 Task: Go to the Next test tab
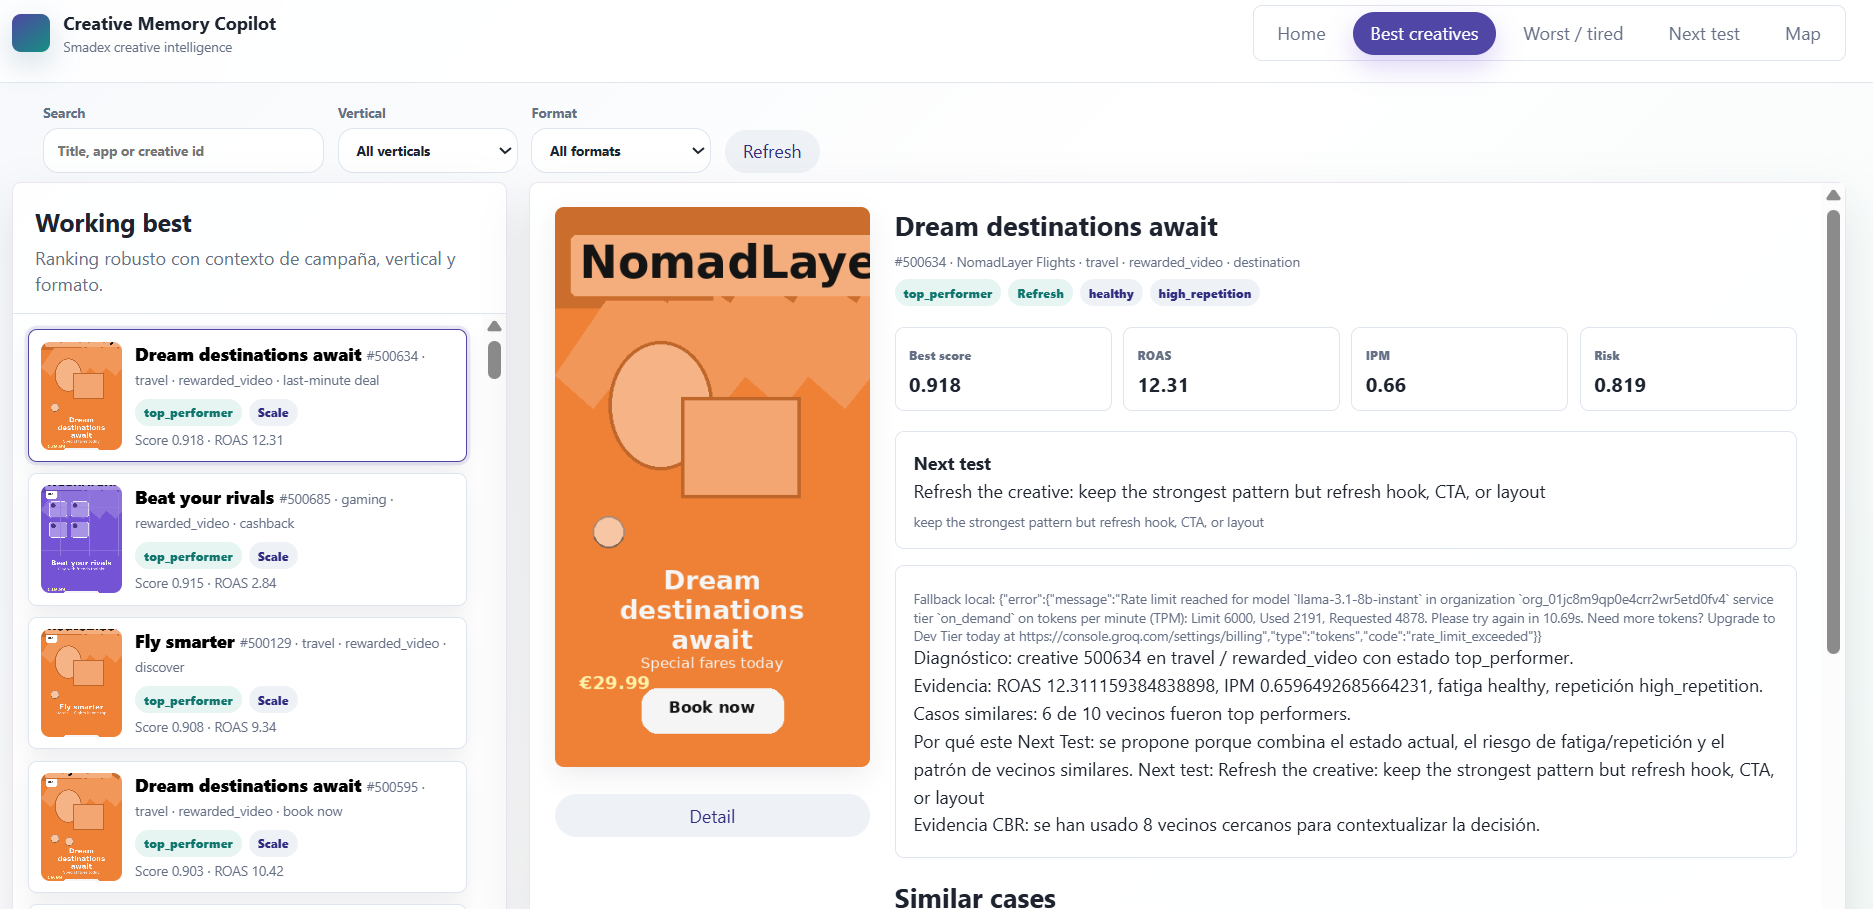point(1704,34)
